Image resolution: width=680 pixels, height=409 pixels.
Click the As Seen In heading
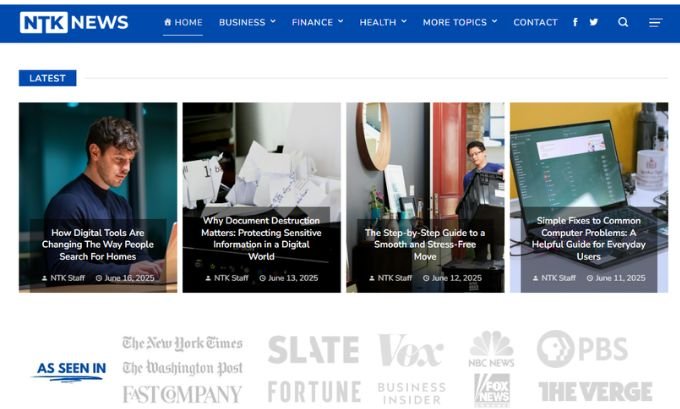tap(71, 370)
